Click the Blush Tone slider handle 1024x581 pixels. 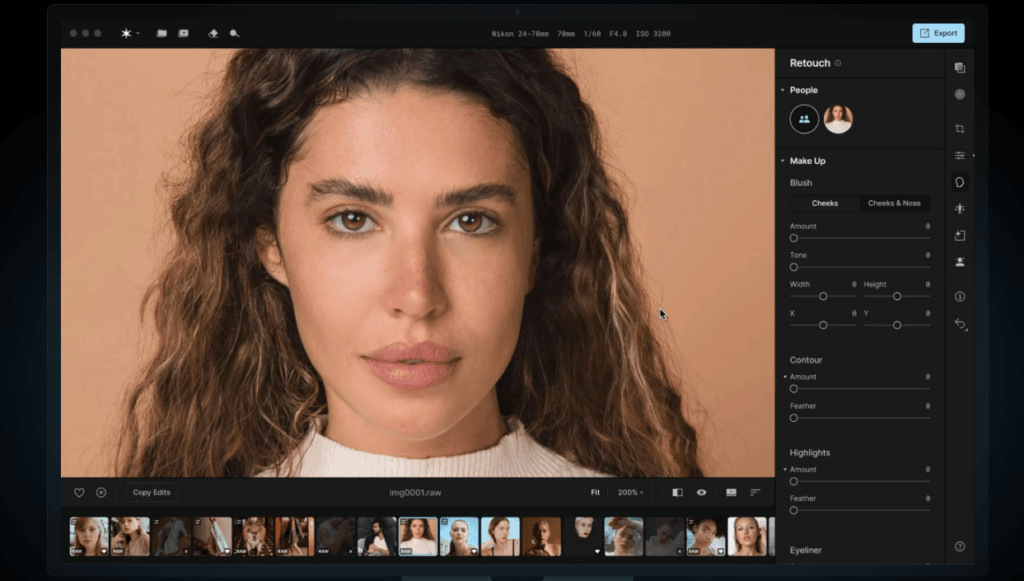coord(793,267)
